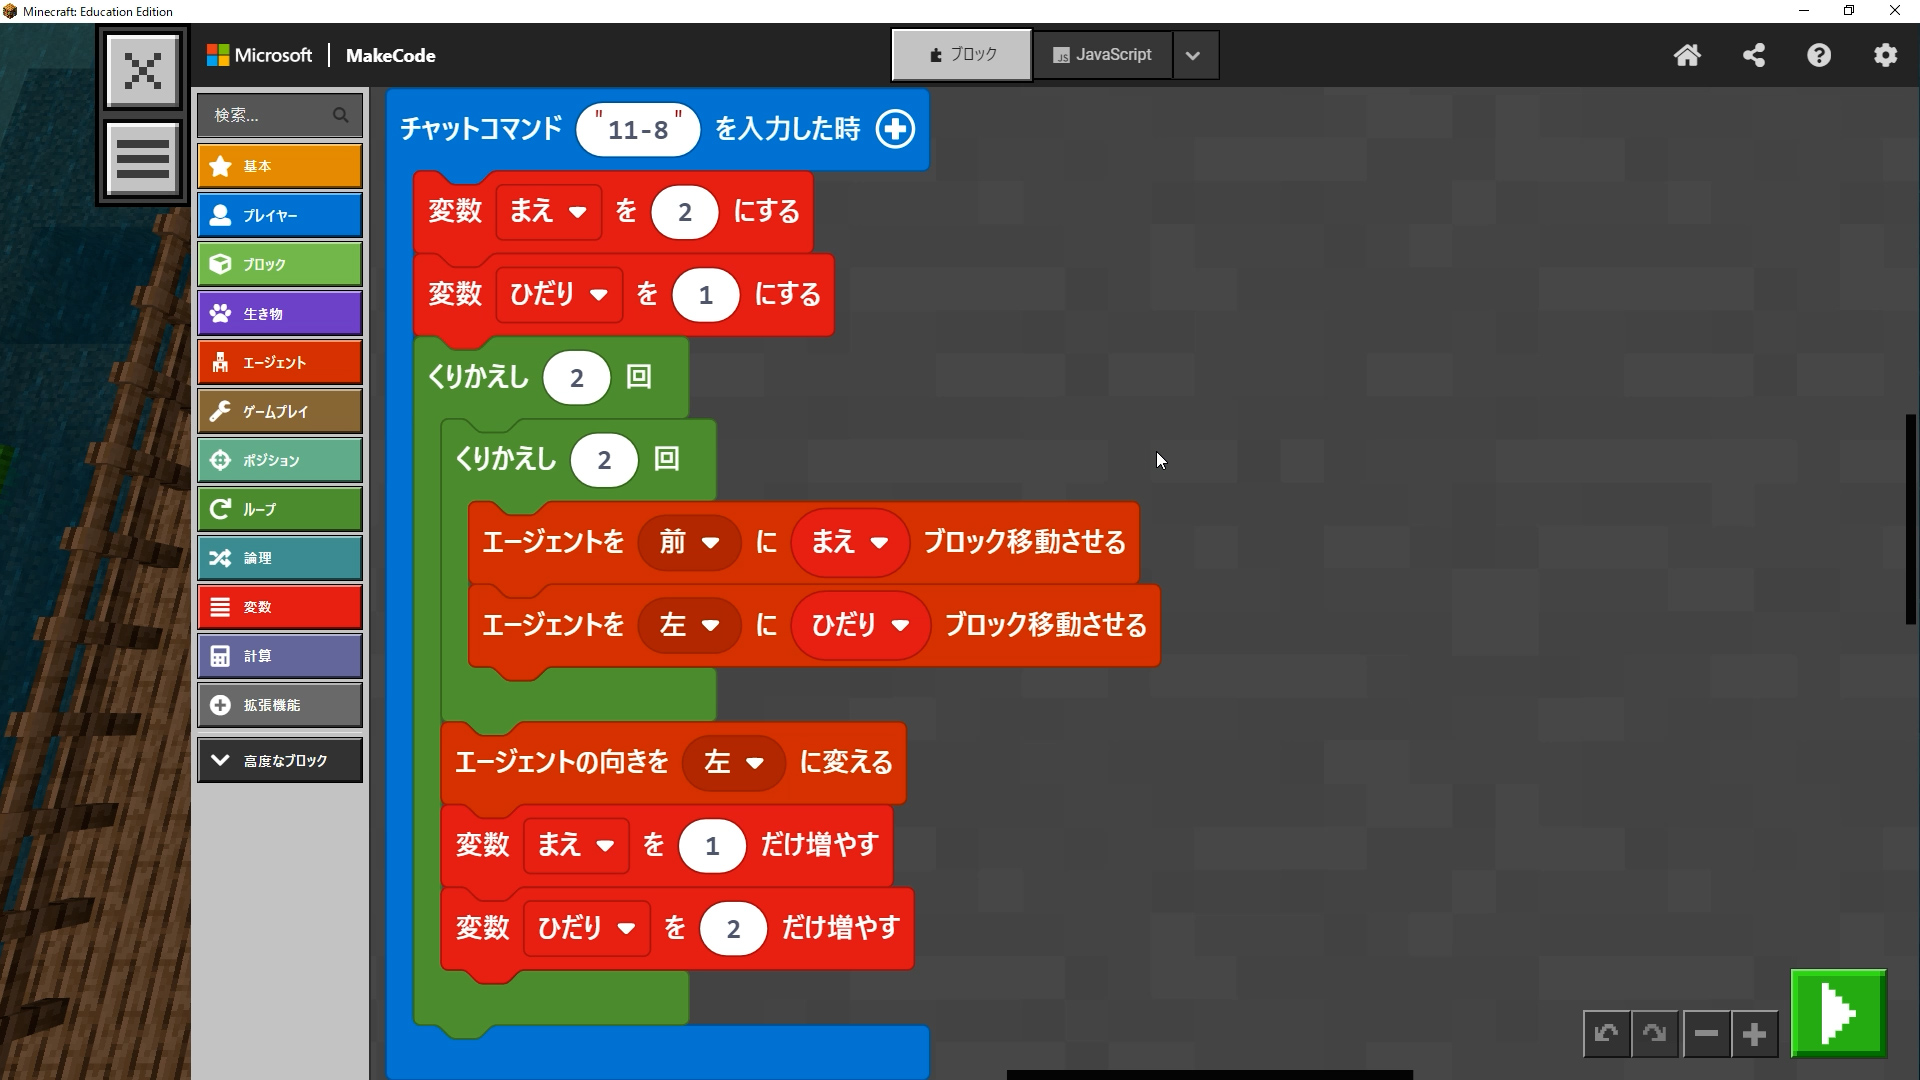Click the green Run play button
The width and height of the screenshot is (1920, 1080).
pyautogui.click(x=1838, y=1013)
